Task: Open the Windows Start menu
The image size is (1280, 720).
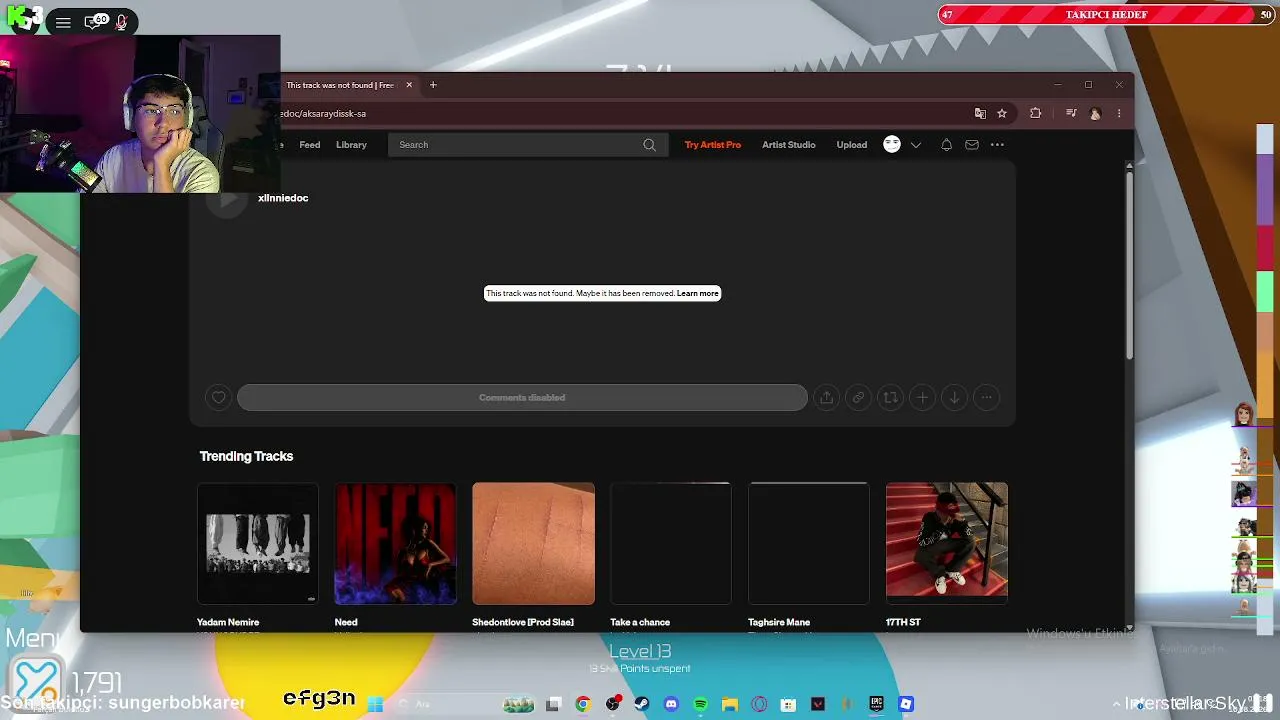Action: pos(375,704)
